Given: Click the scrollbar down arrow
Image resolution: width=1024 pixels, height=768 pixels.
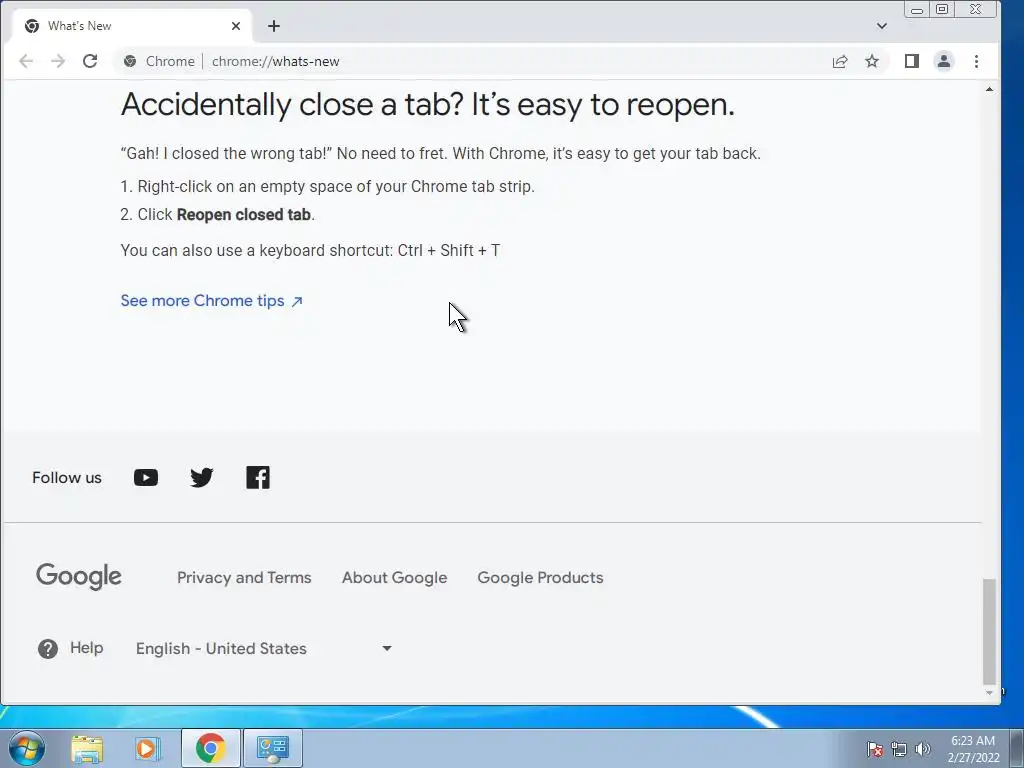Looking at the screenshot, I should [989, 692].
